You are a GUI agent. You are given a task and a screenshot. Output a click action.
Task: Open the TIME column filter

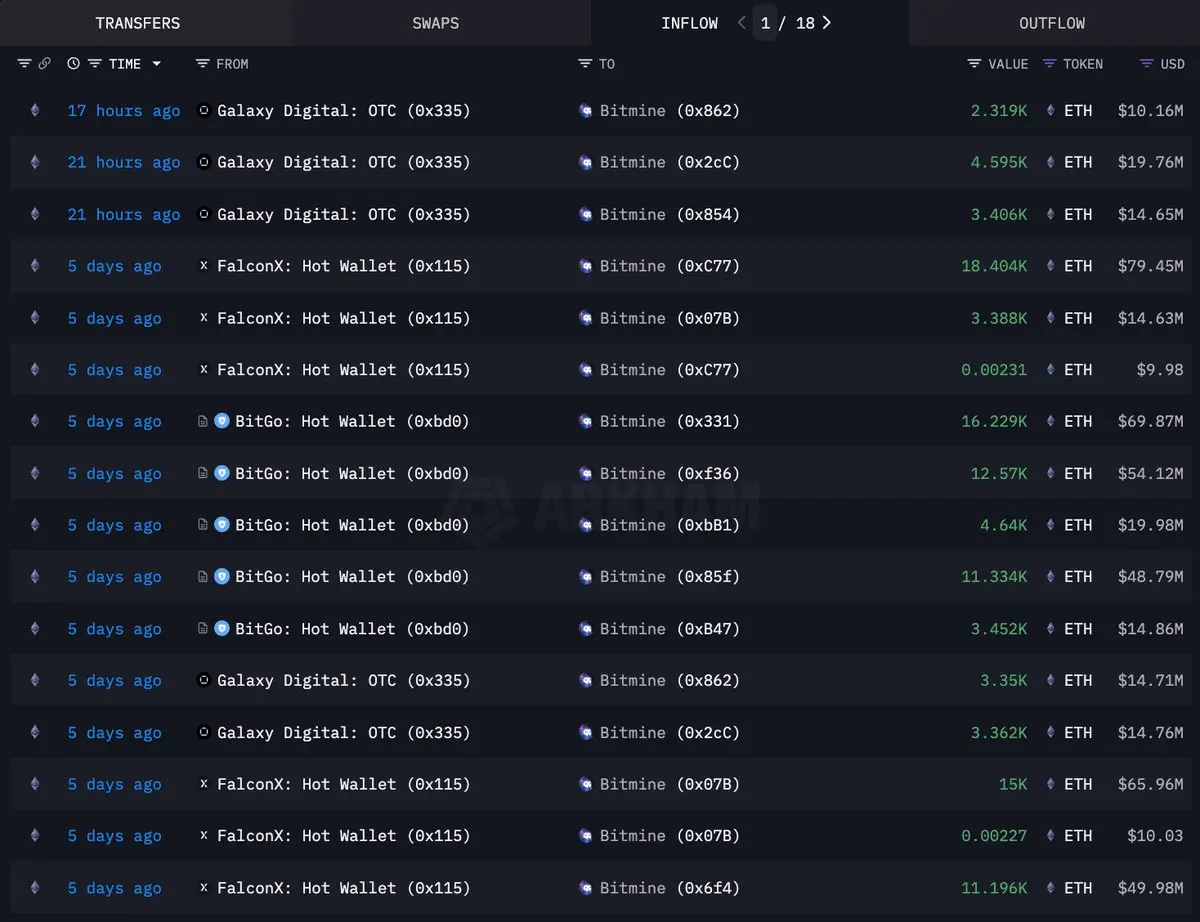(x=95, y=63)
